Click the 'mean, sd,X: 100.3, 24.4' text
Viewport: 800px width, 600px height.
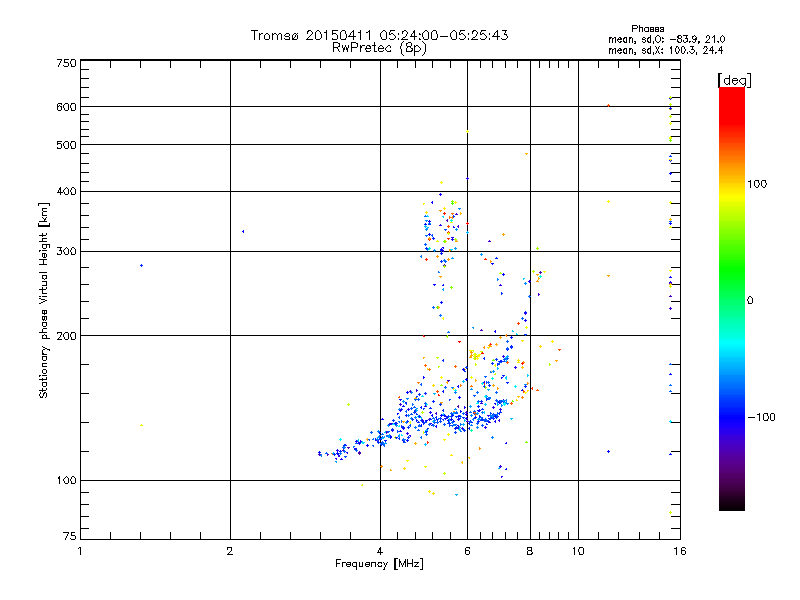[665, 50]
